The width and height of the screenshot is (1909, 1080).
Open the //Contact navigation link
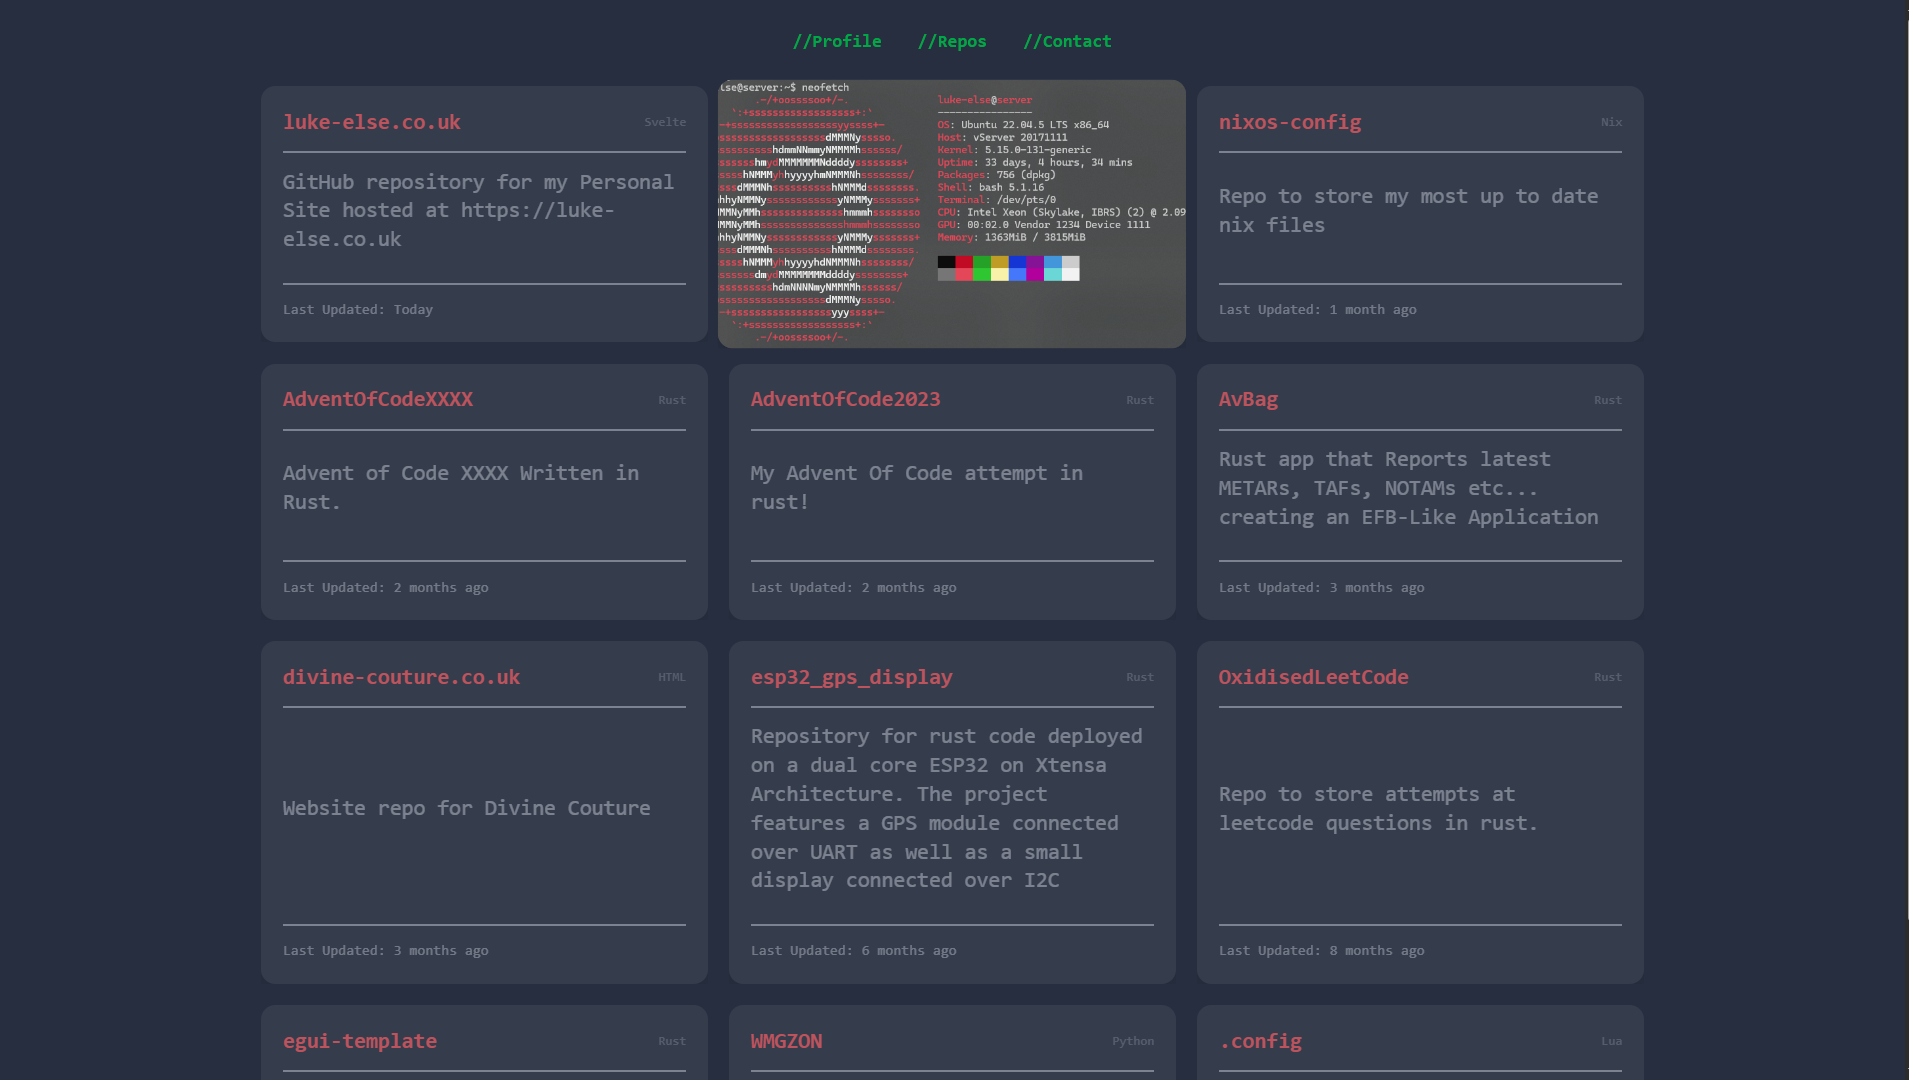[1067, 41]
